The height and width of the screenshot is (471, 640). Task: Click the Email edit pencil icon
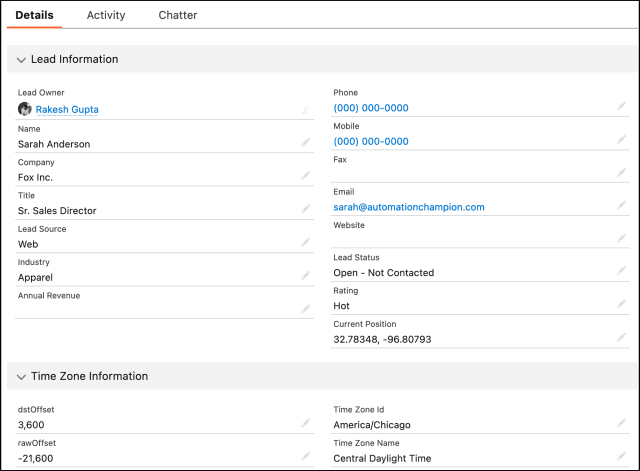[621, 205]
